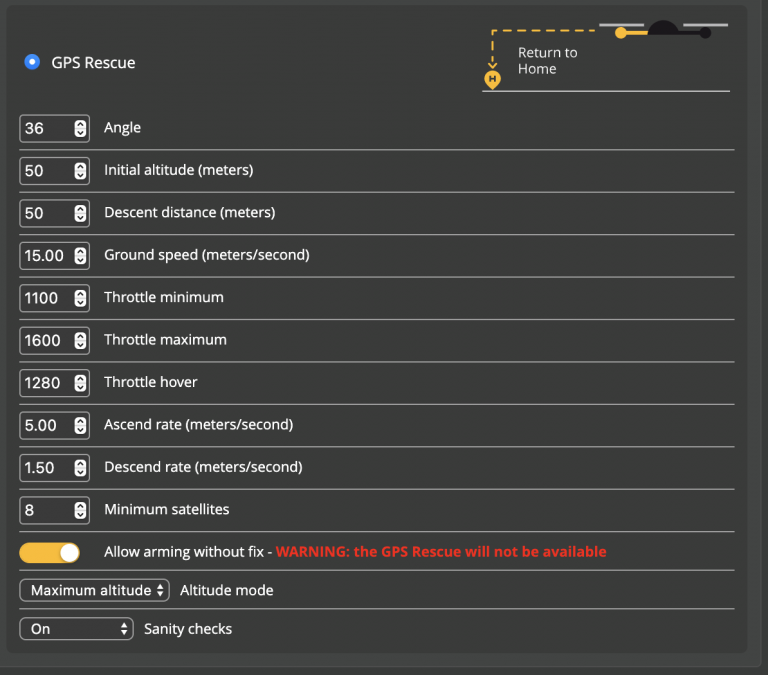The height and width of the screenshot is (675, 768).
Task: Click the Ascend rate stepper arrows
Action: click(80, 425)
